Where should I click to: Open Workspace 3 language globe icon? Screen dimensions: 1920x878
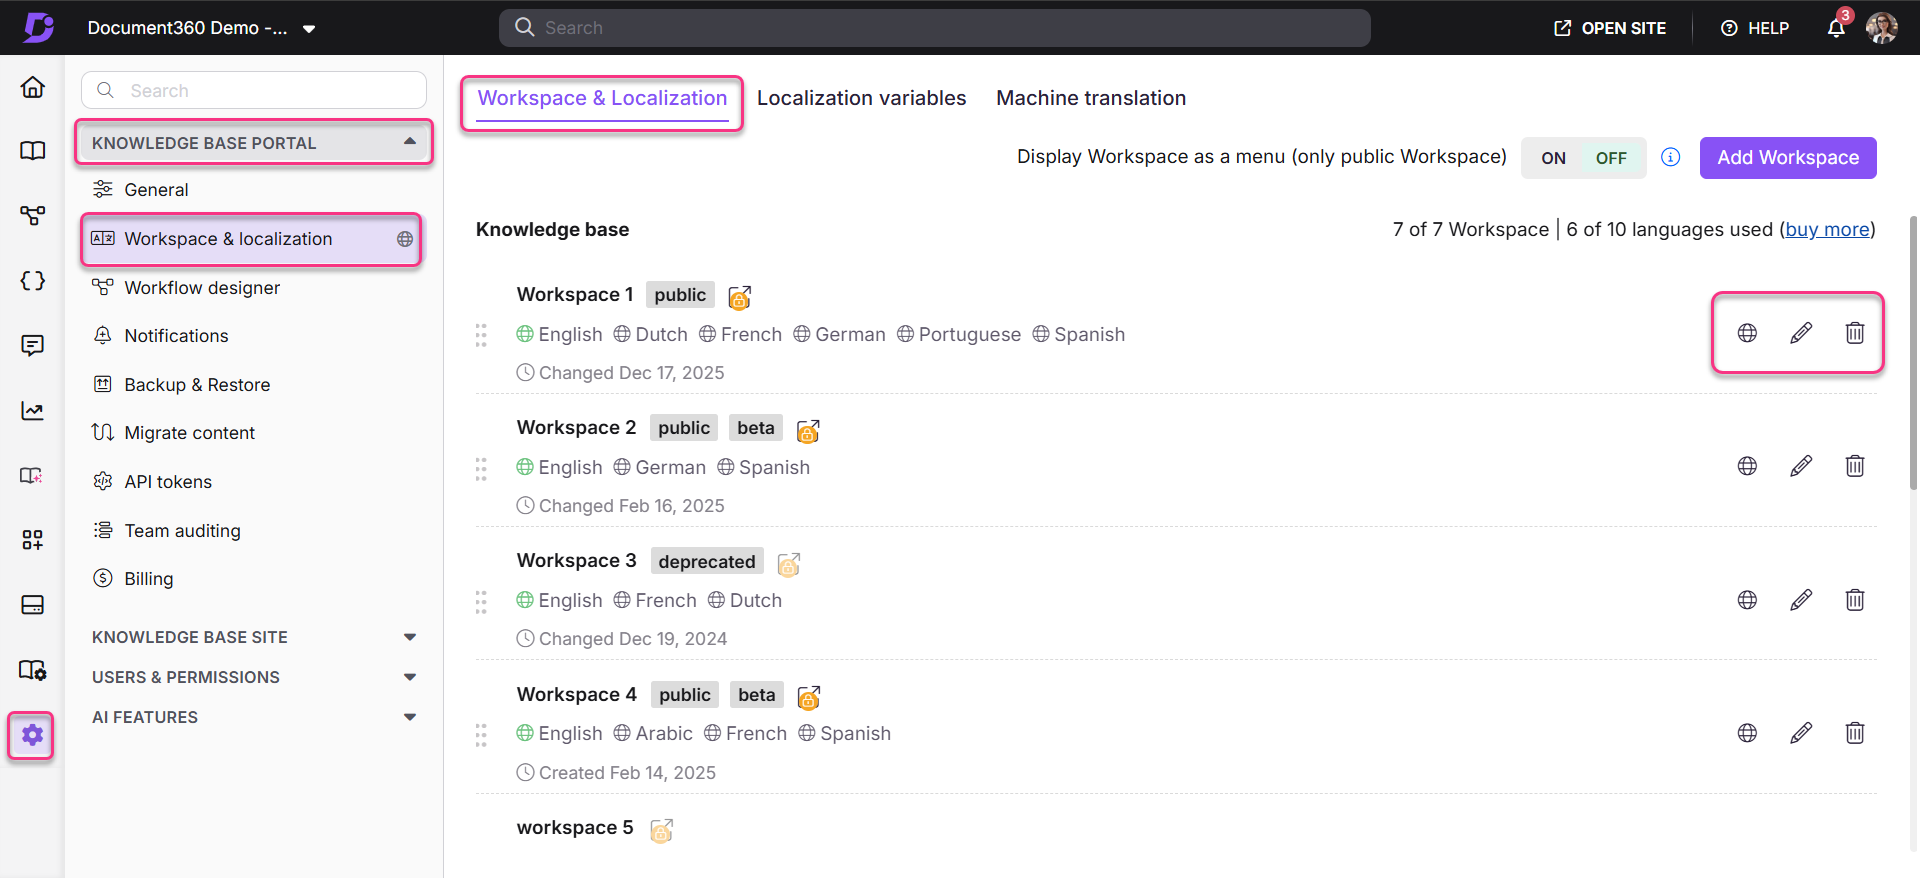coord(1747,600)
